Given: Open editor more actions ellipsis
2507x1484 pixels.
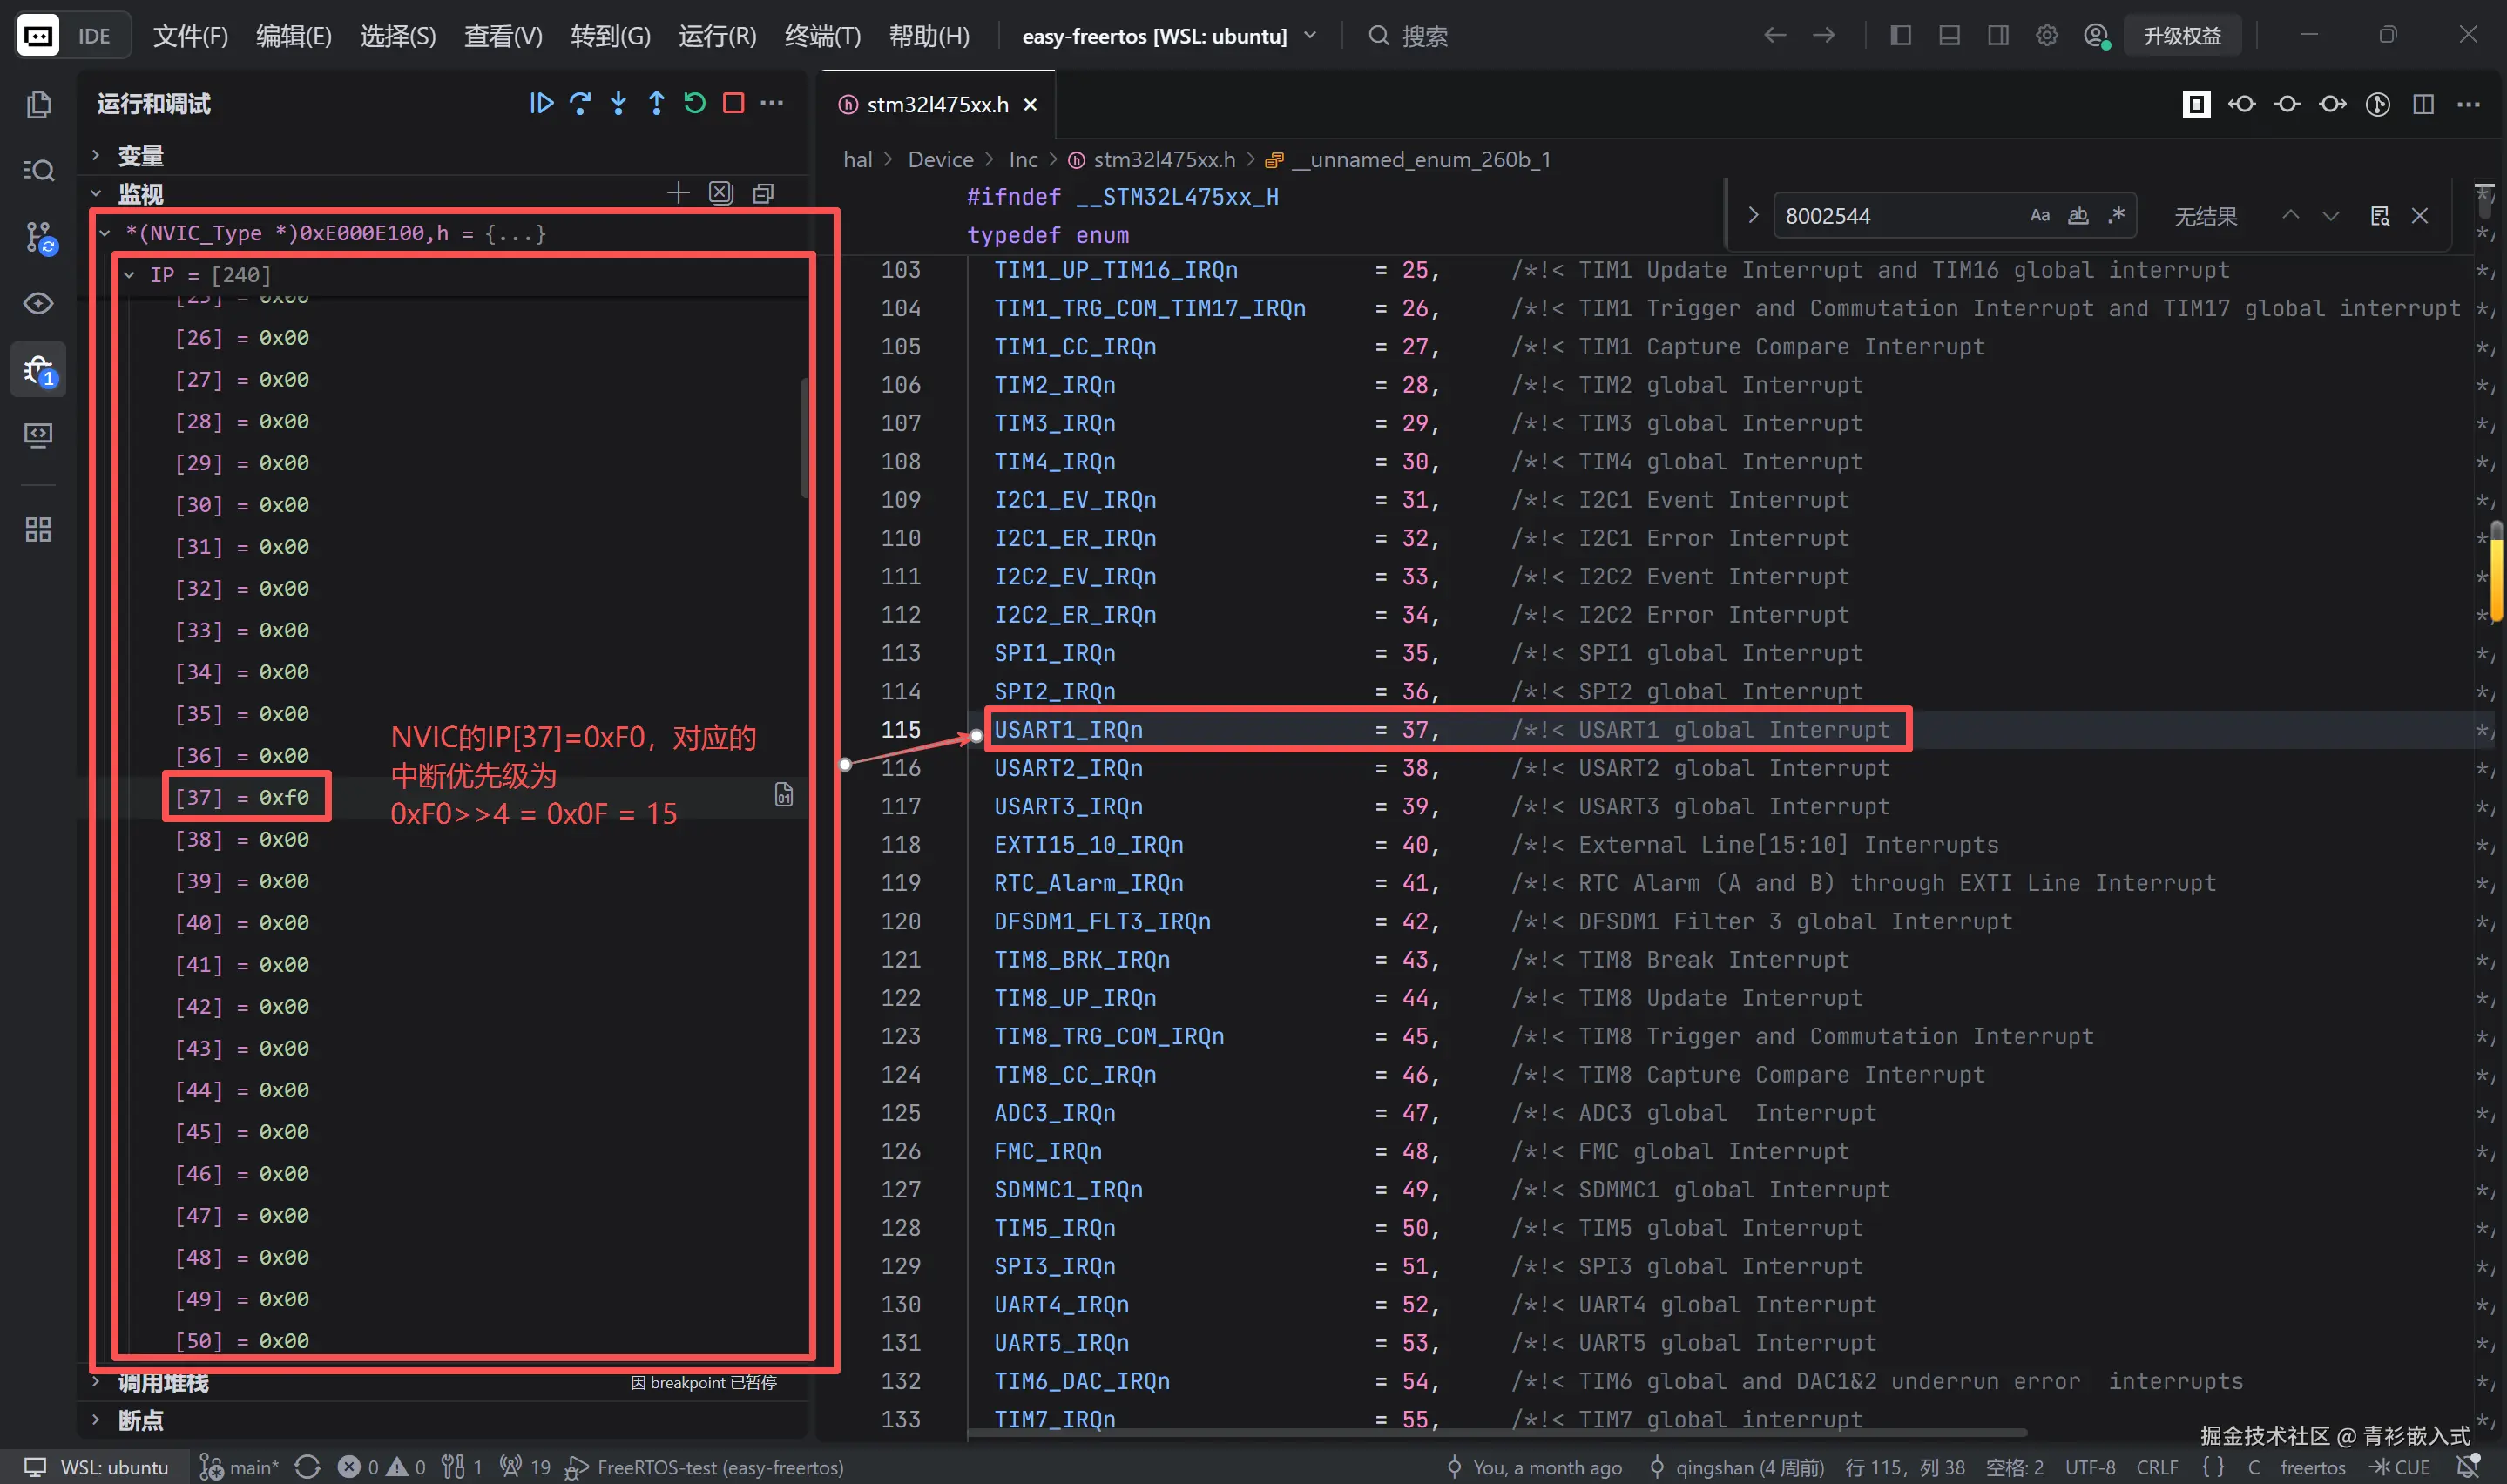Looking at the screenshot, I should pyautogui.click(x=2469, y=104).
